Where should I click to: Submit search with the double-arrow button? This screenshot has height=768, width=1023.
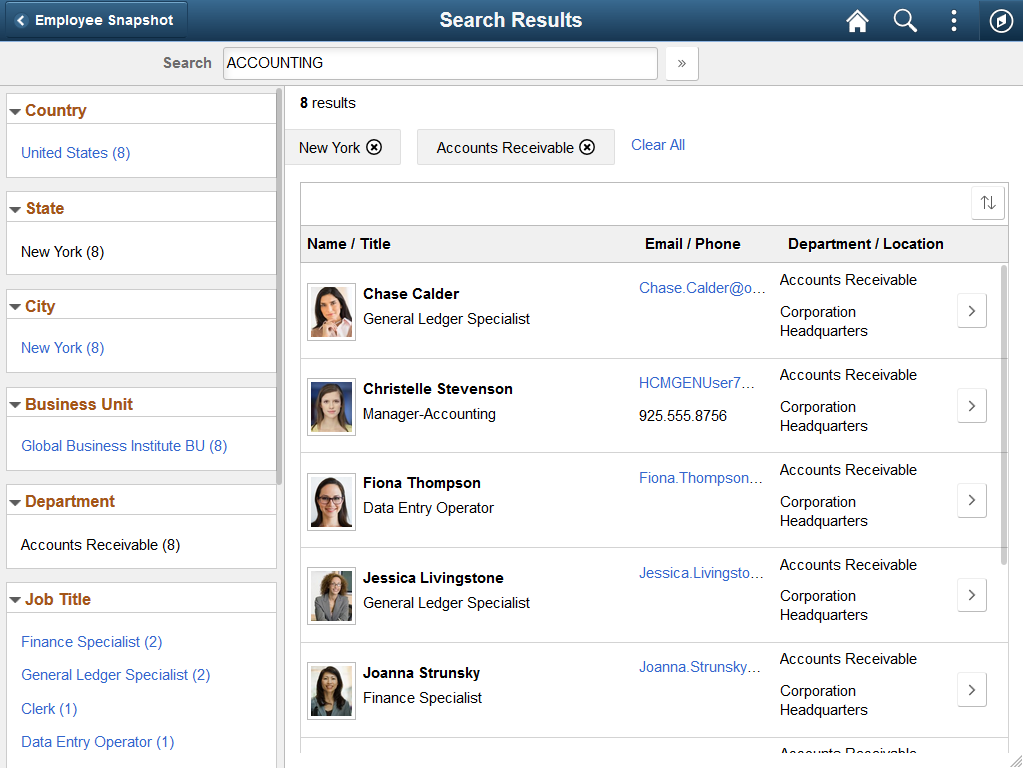tap(682, 63)
